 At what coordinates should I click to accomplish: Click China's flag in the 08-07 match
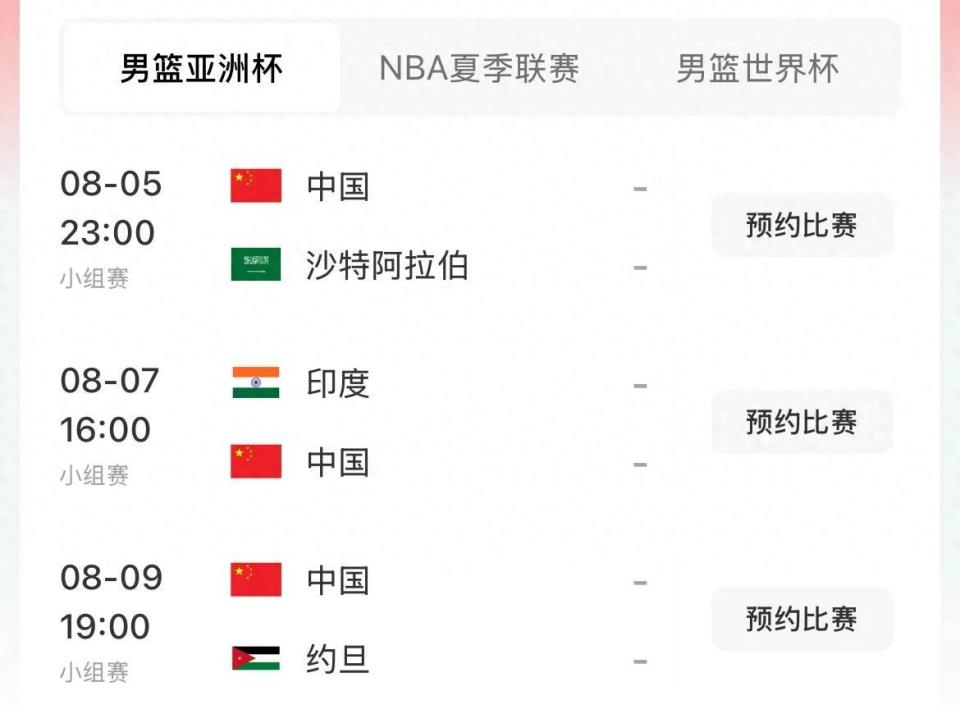(x=256, y=462)
